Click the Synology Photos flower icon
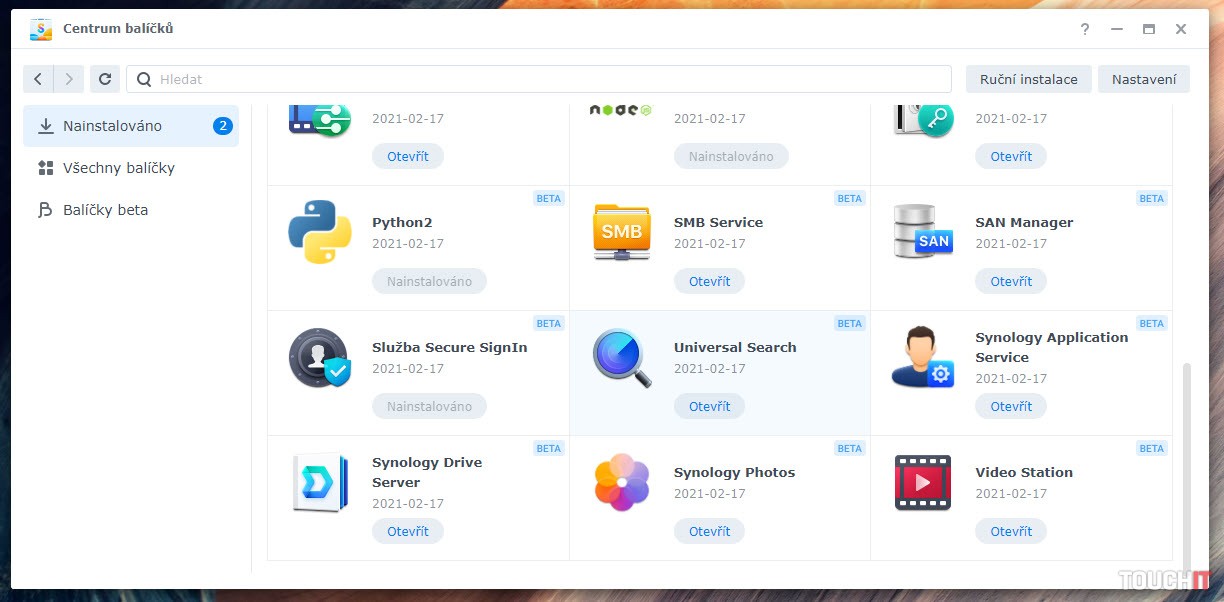This screenshot has width=1224, height=602. [621, 482]
